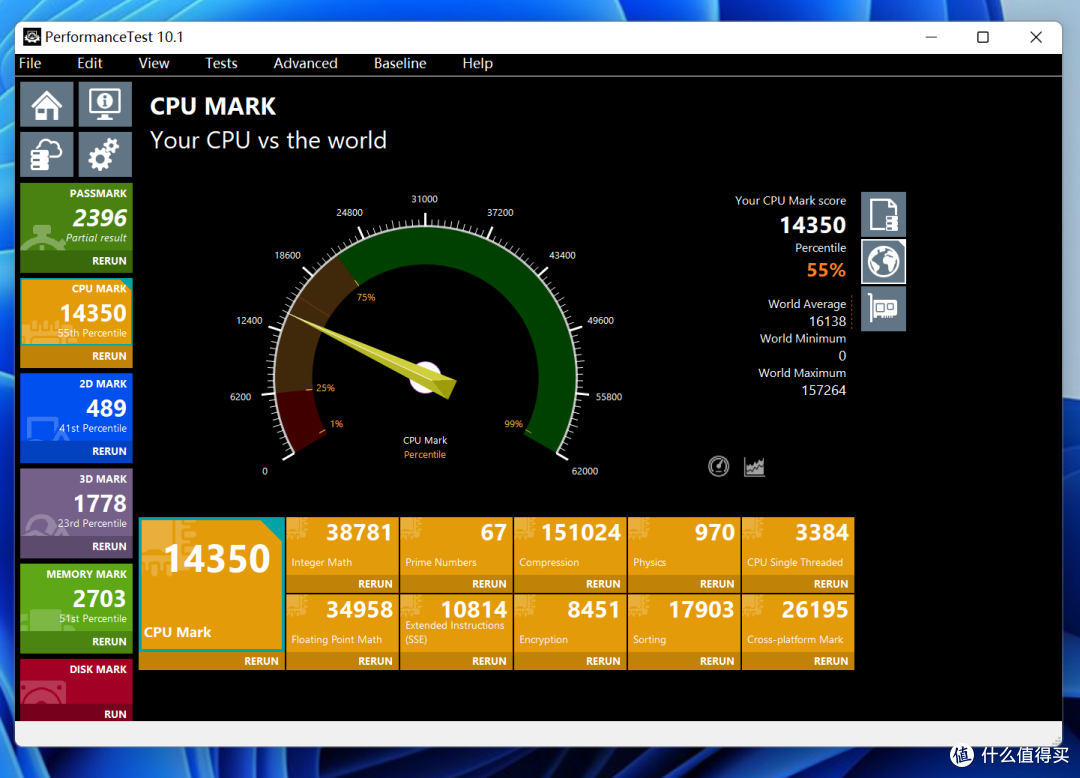The width and height of the screenshot is (1080, 778).
Task: Minimize the PerformanceTest window
Action: click(x=931, y=37)
